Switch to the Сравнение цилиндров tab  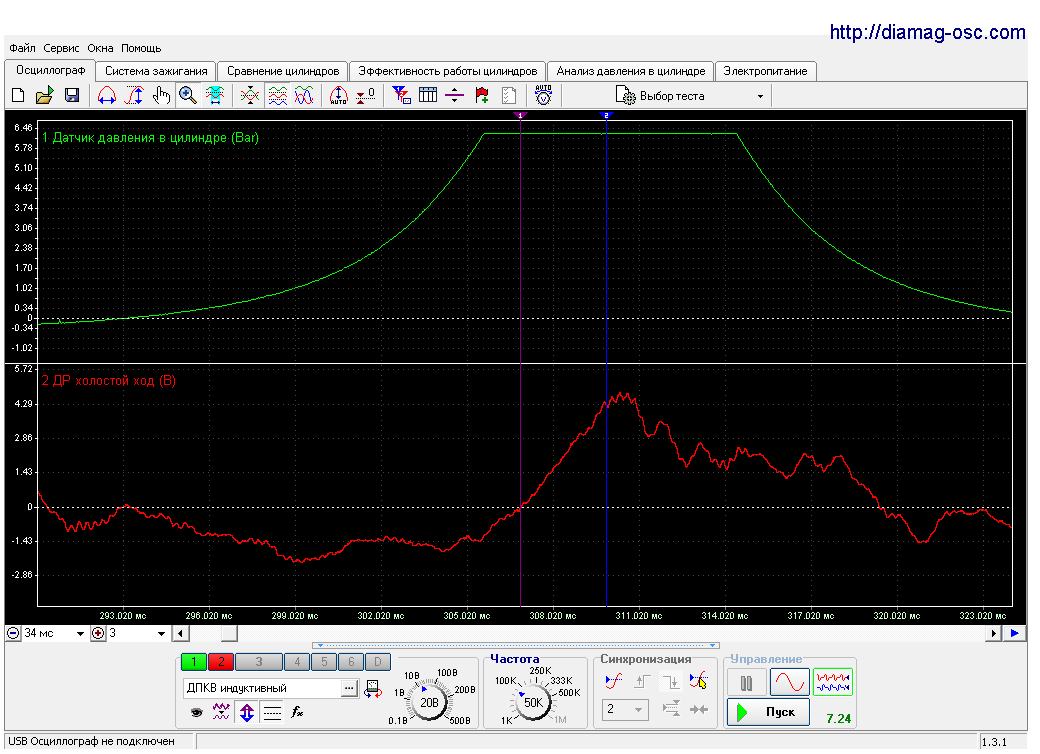(x=283, y=71)
